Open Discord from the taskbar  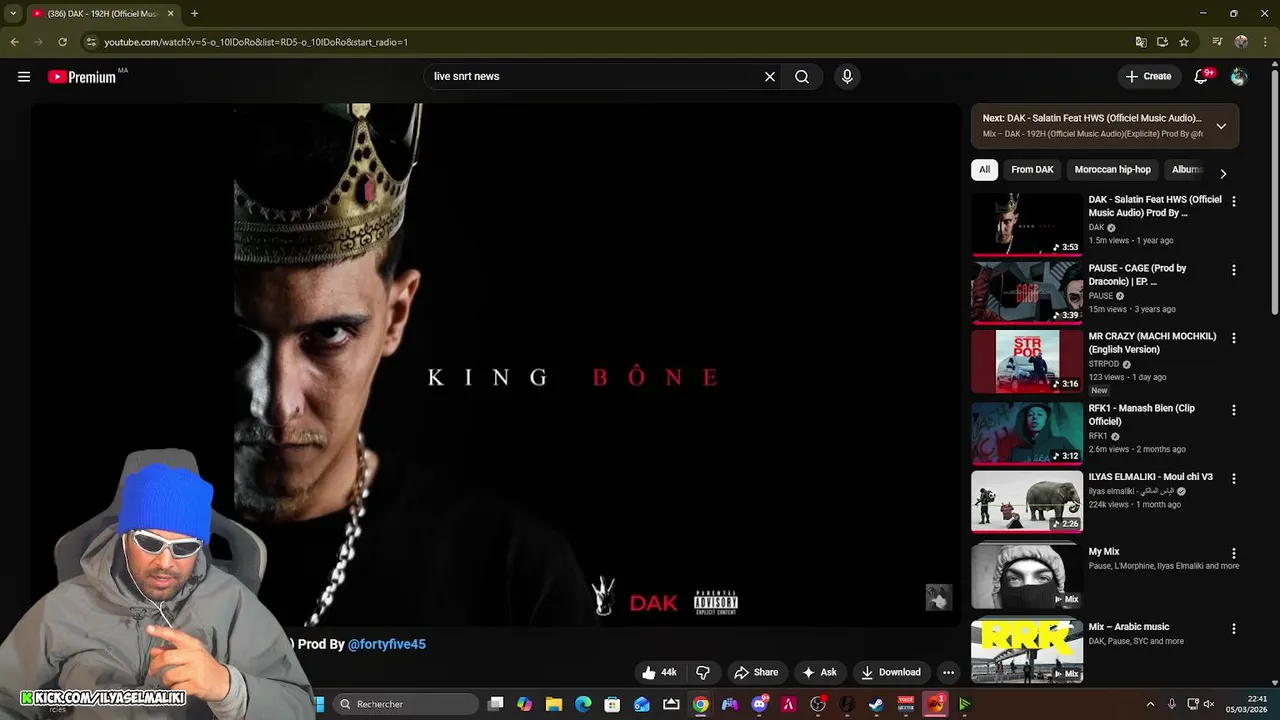760,704
